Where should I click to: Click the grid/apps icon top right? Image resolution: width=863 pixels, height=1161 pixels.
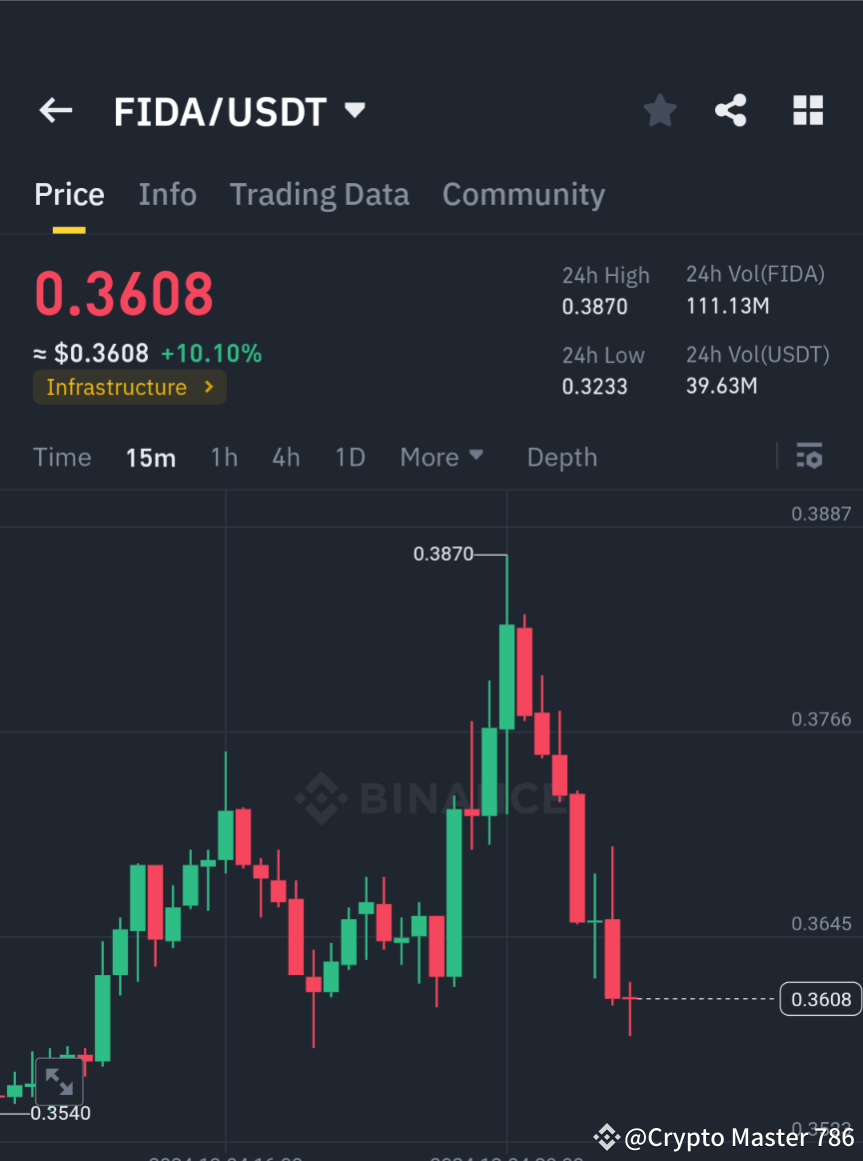point(807,110)
